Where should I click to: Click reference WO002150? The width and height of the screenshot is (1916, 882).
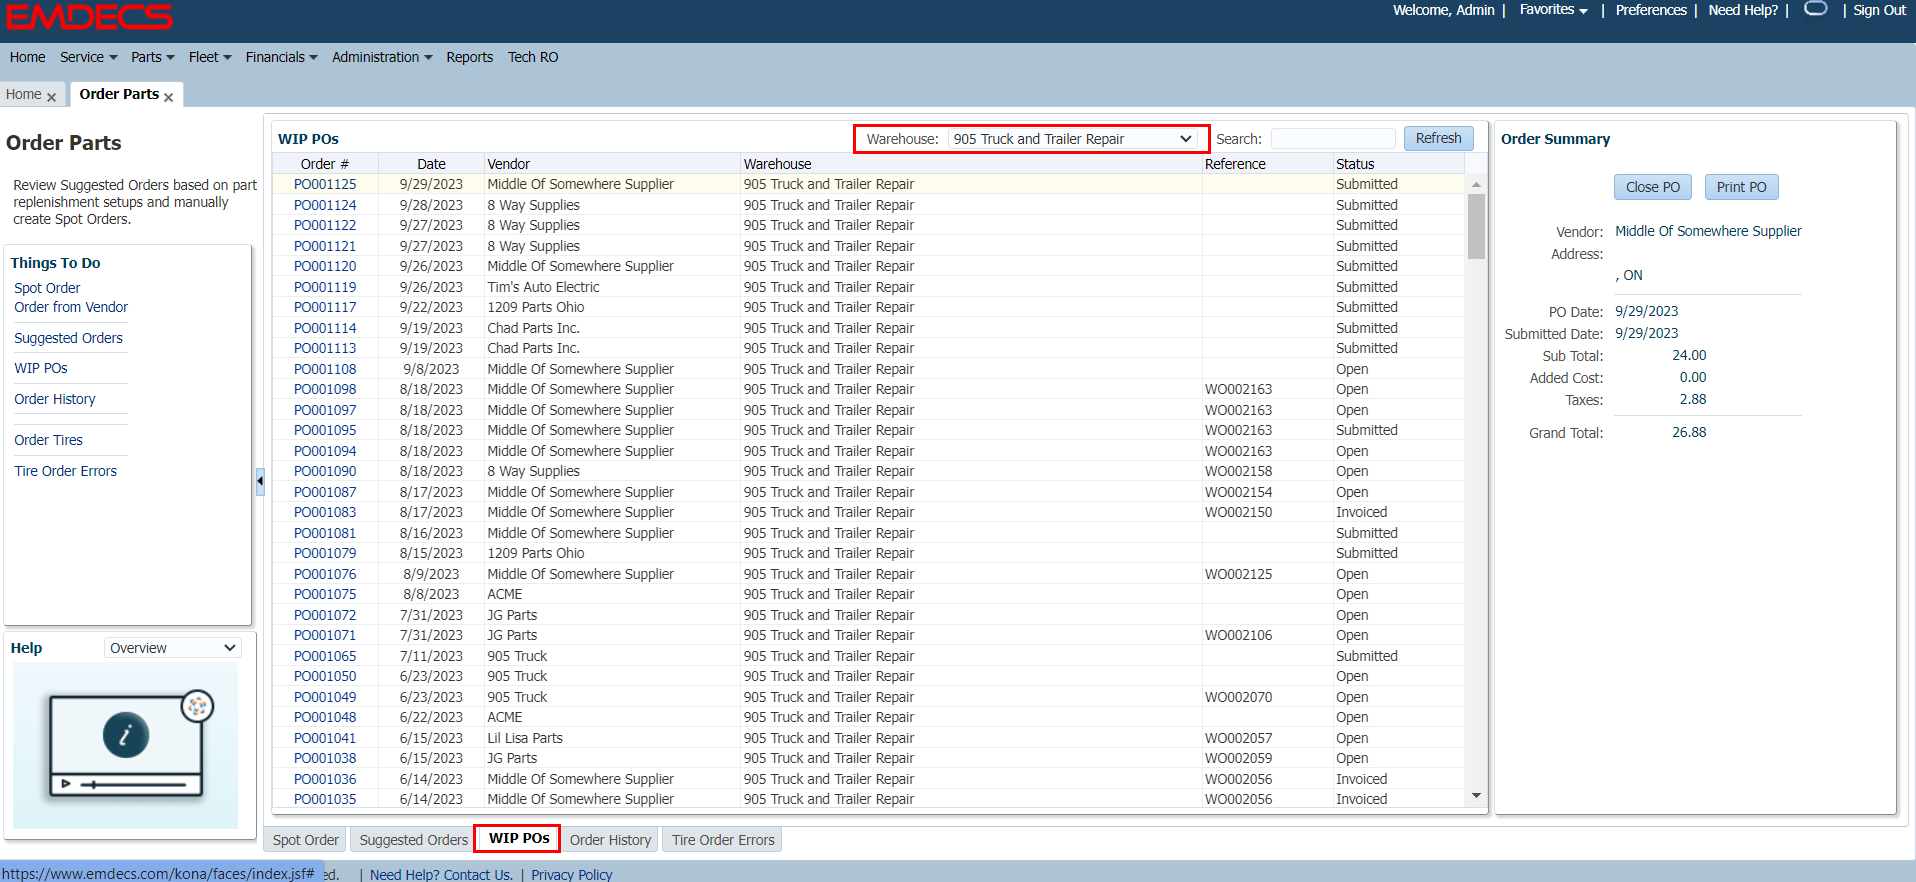click(x=1238, y=512)
